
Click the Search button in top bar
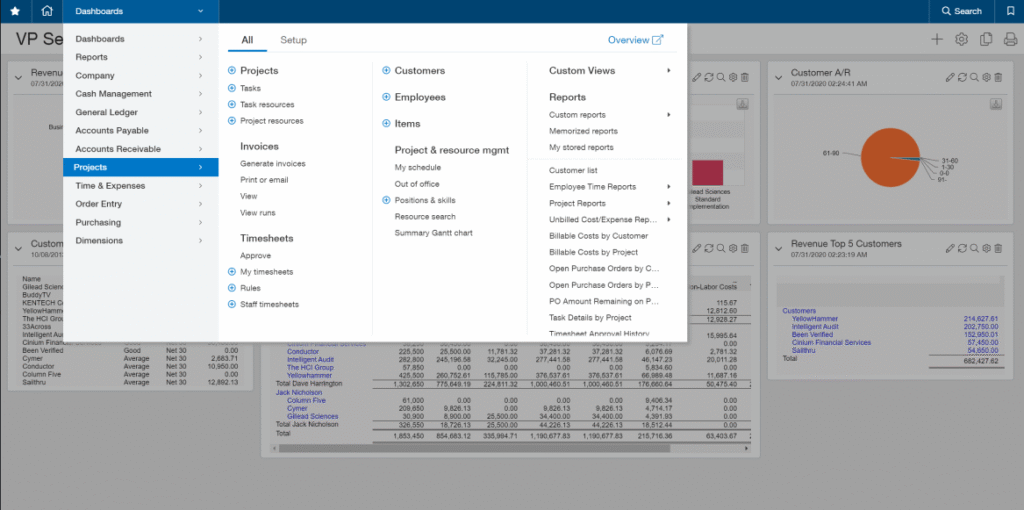point(961,11)
